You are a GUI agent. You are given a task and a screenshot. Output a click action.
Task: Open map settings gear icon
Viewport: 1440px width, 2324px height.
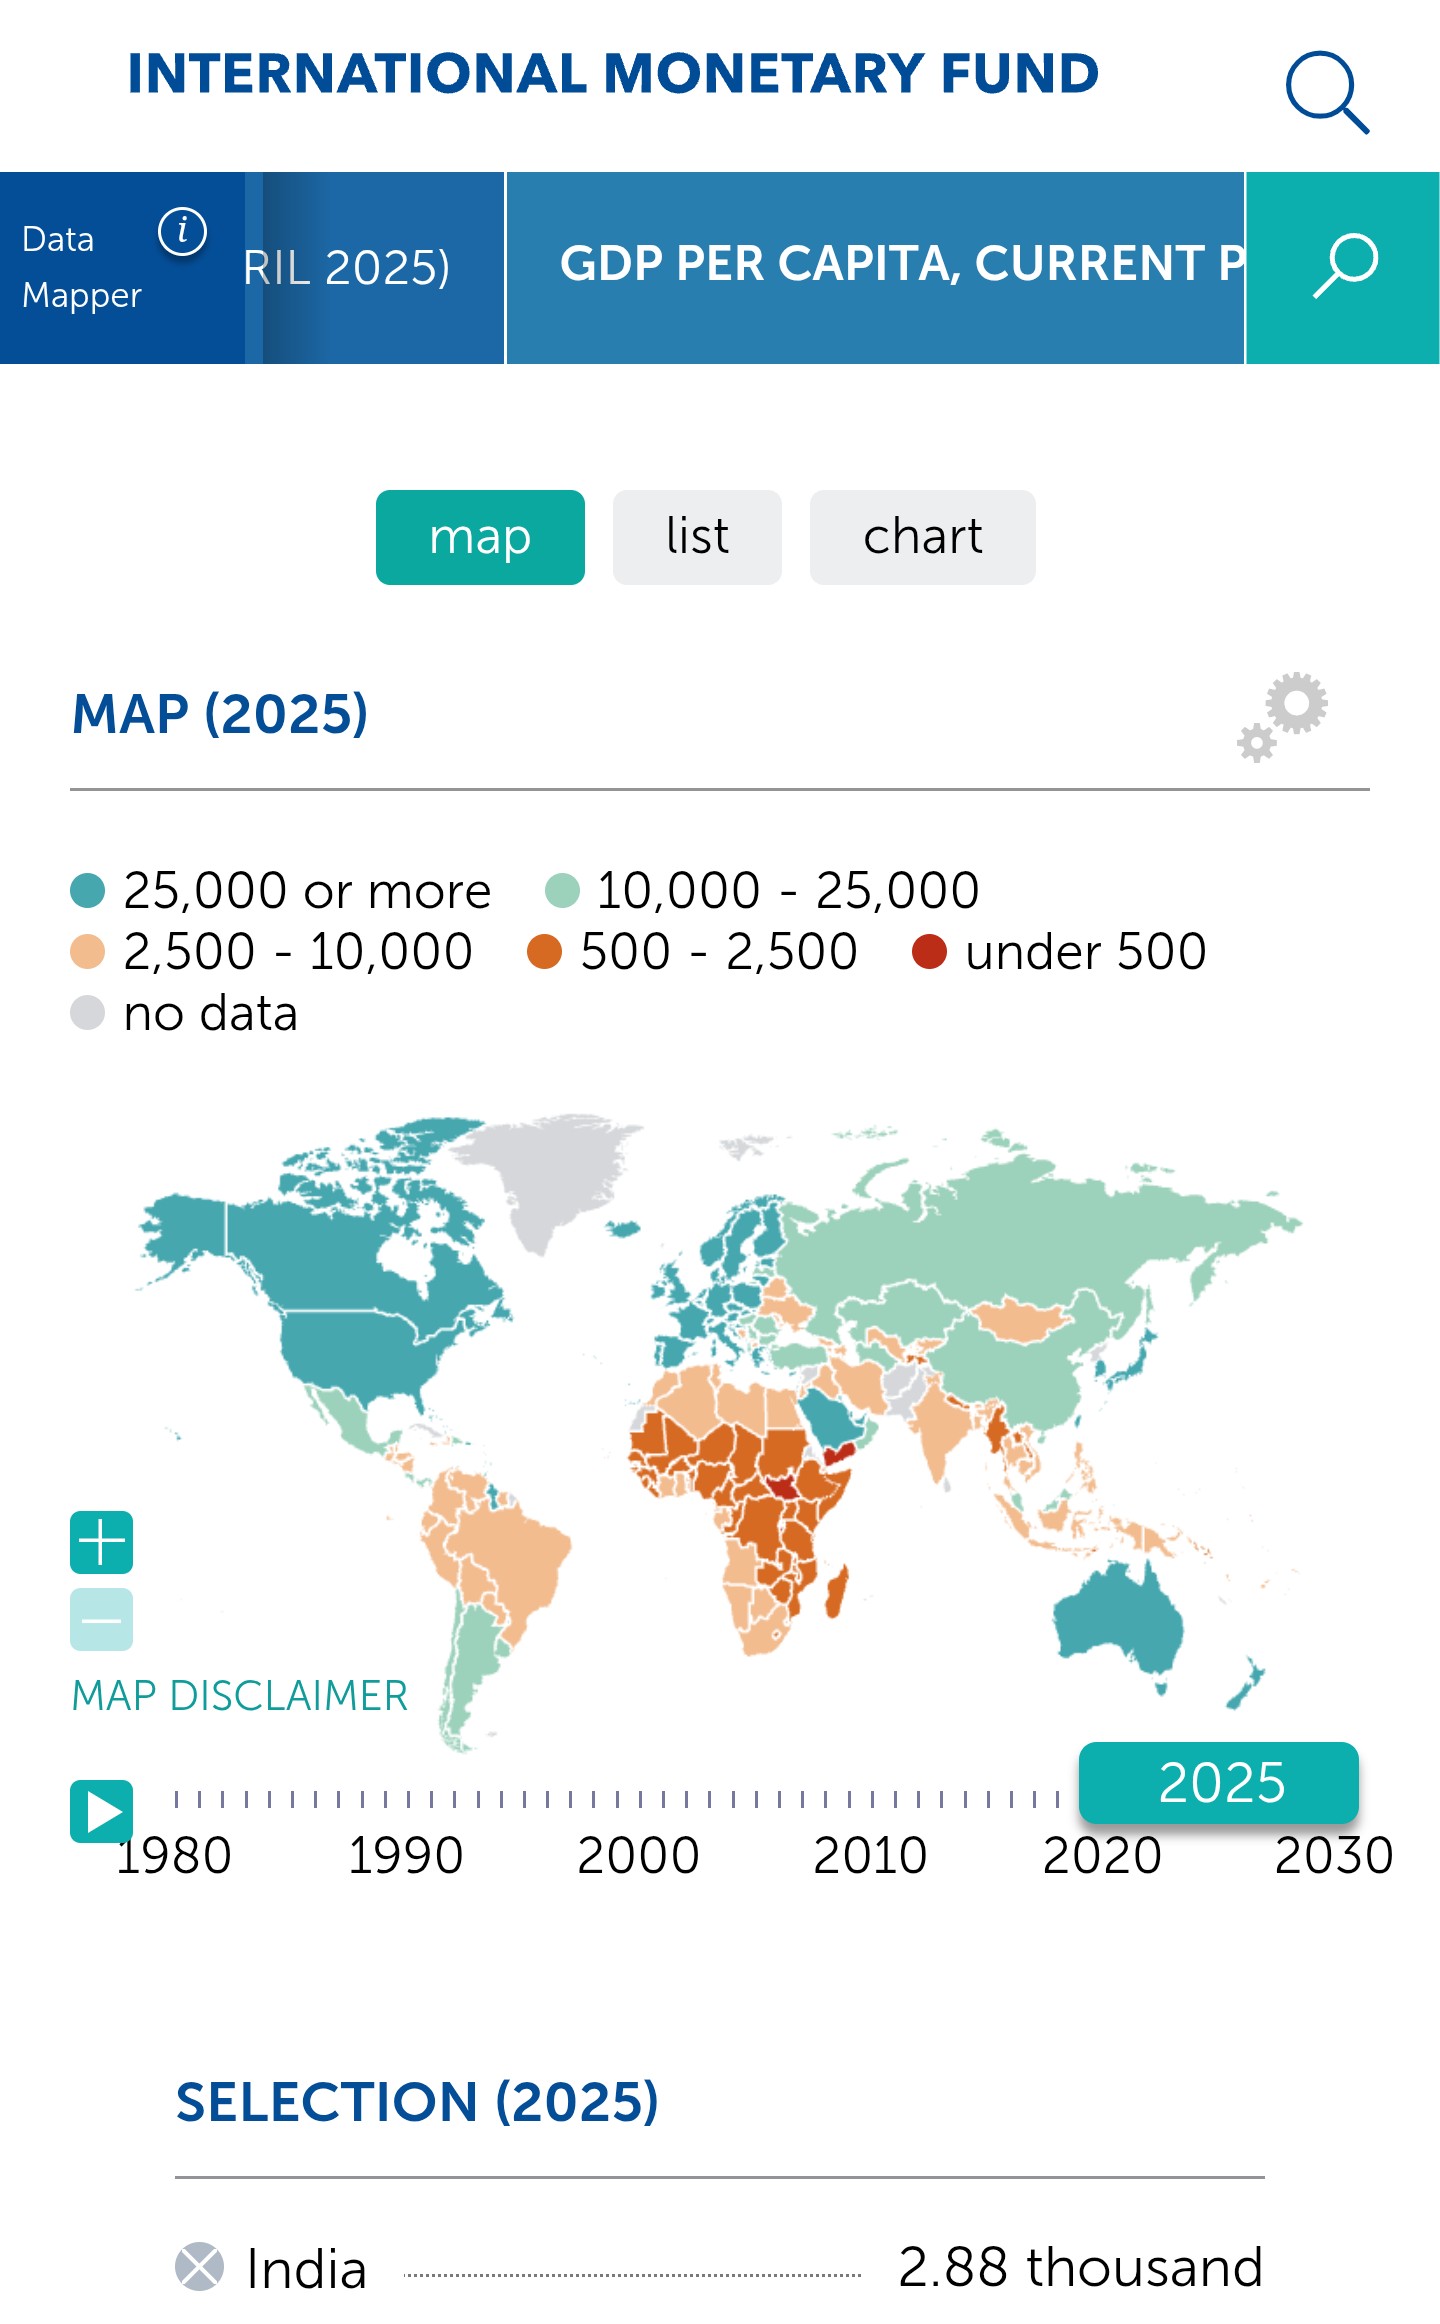(x=1283, y=716)
